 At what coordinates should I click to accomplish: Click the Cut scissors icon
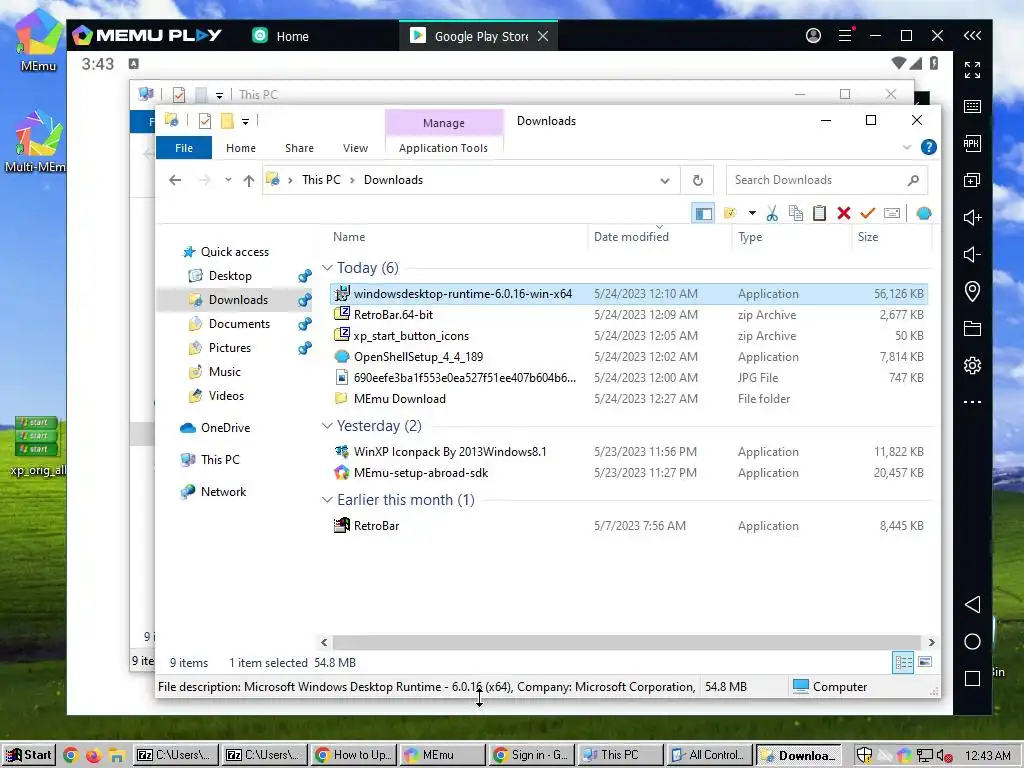pos(772,214)
